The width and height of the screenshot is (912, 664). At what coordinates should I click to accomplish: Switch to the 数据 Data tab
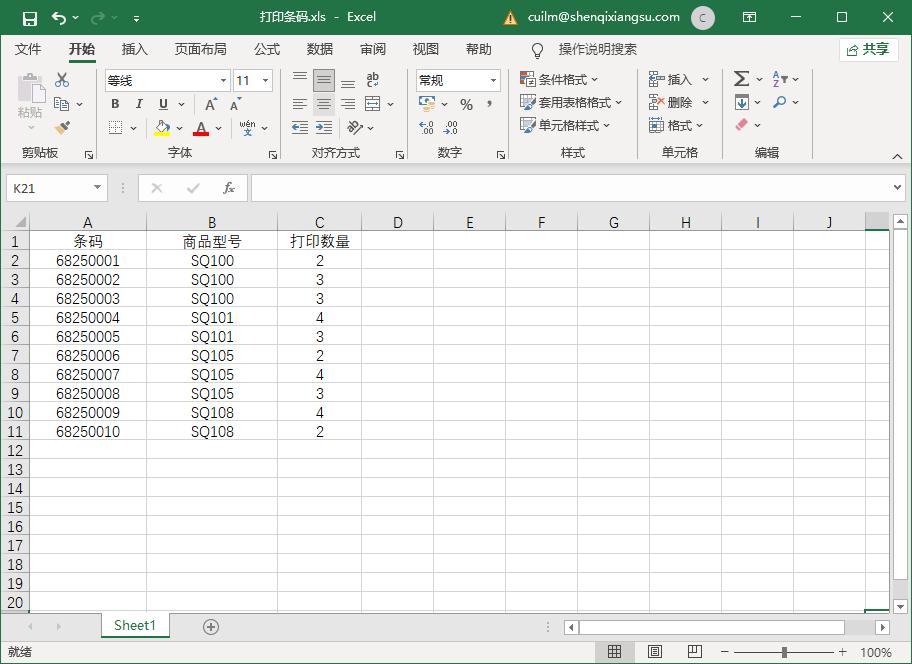pyautogui.click(x=320, y=49)
